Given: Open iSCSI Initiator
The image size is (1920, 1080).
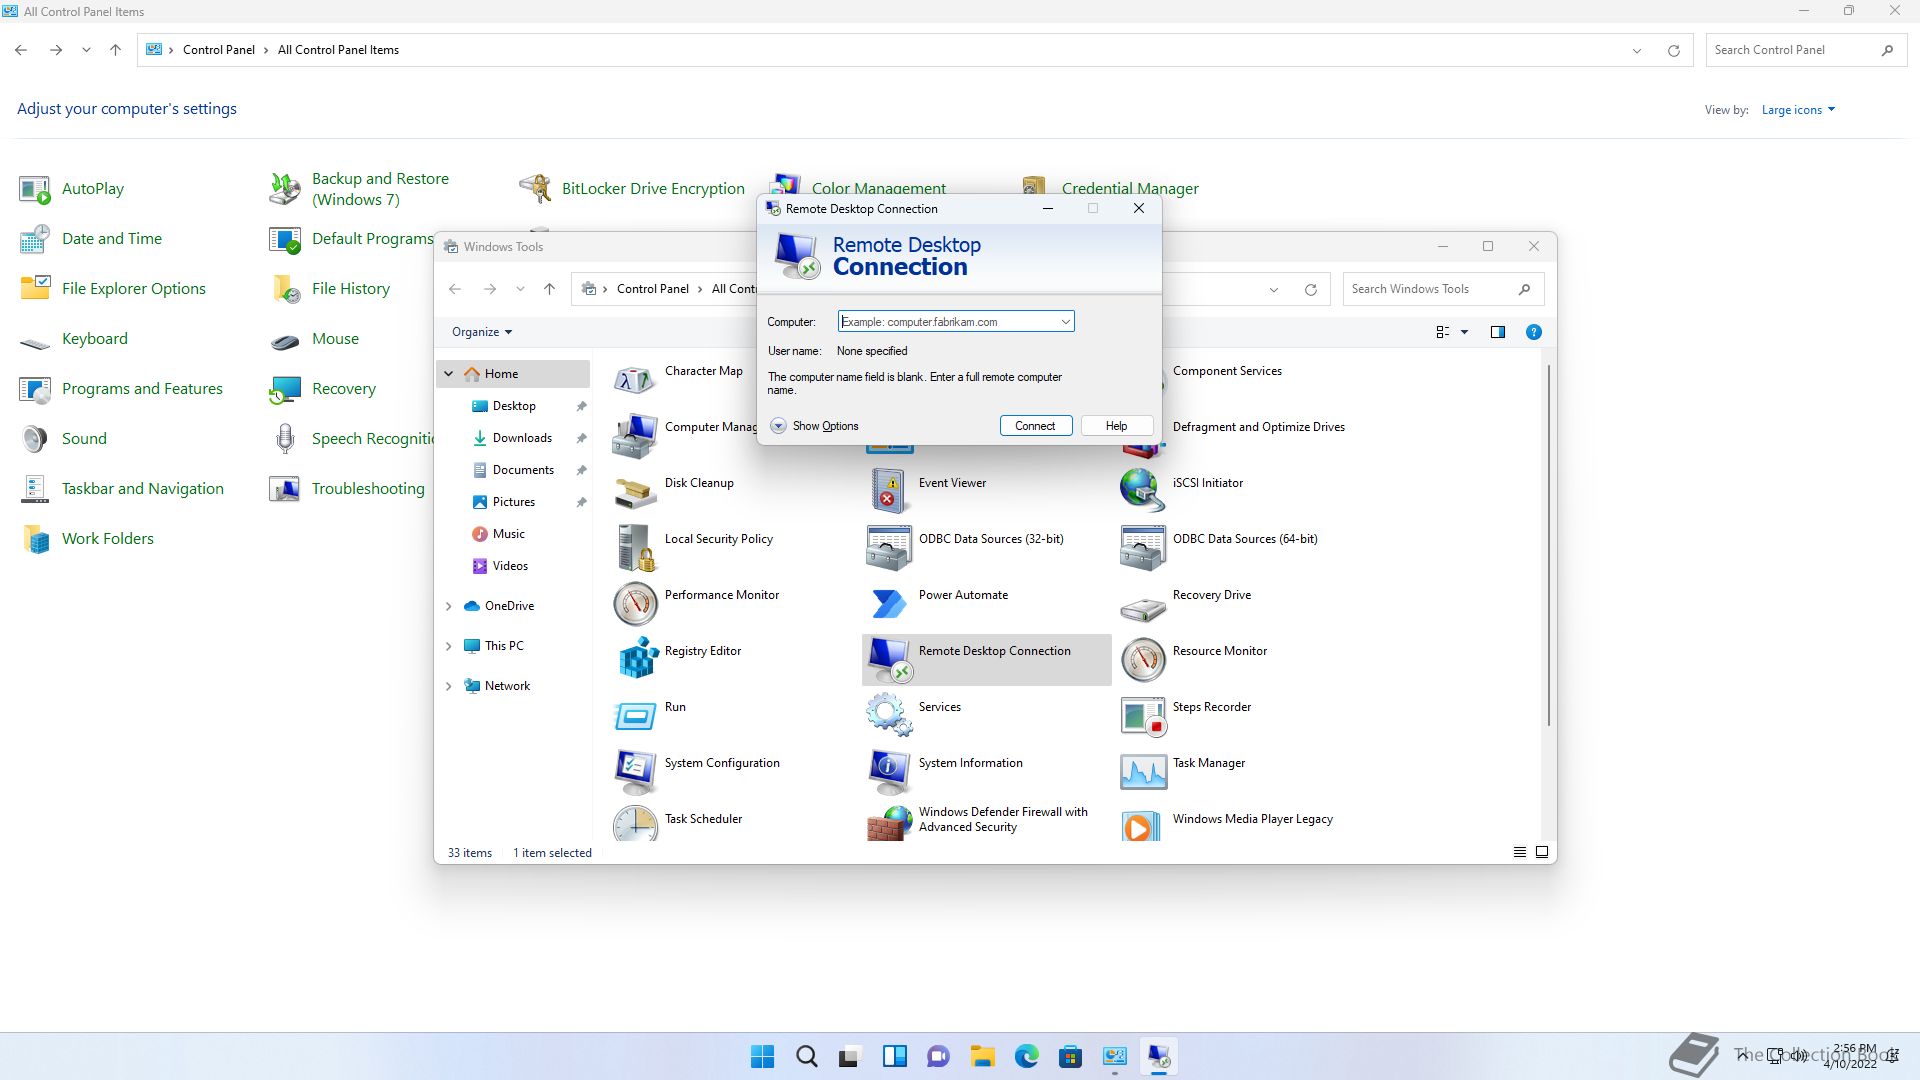Looking at the screenshot, I should click(1183, 491).
